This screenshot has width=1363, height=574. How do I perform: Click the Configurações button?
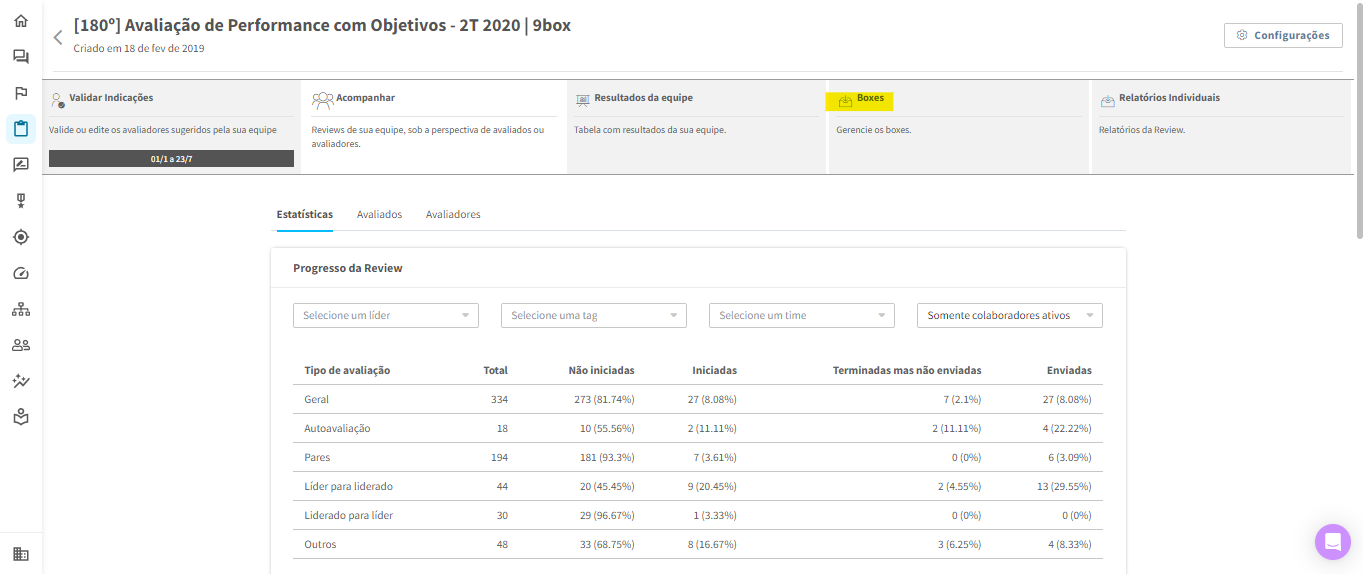[1283, 35]
